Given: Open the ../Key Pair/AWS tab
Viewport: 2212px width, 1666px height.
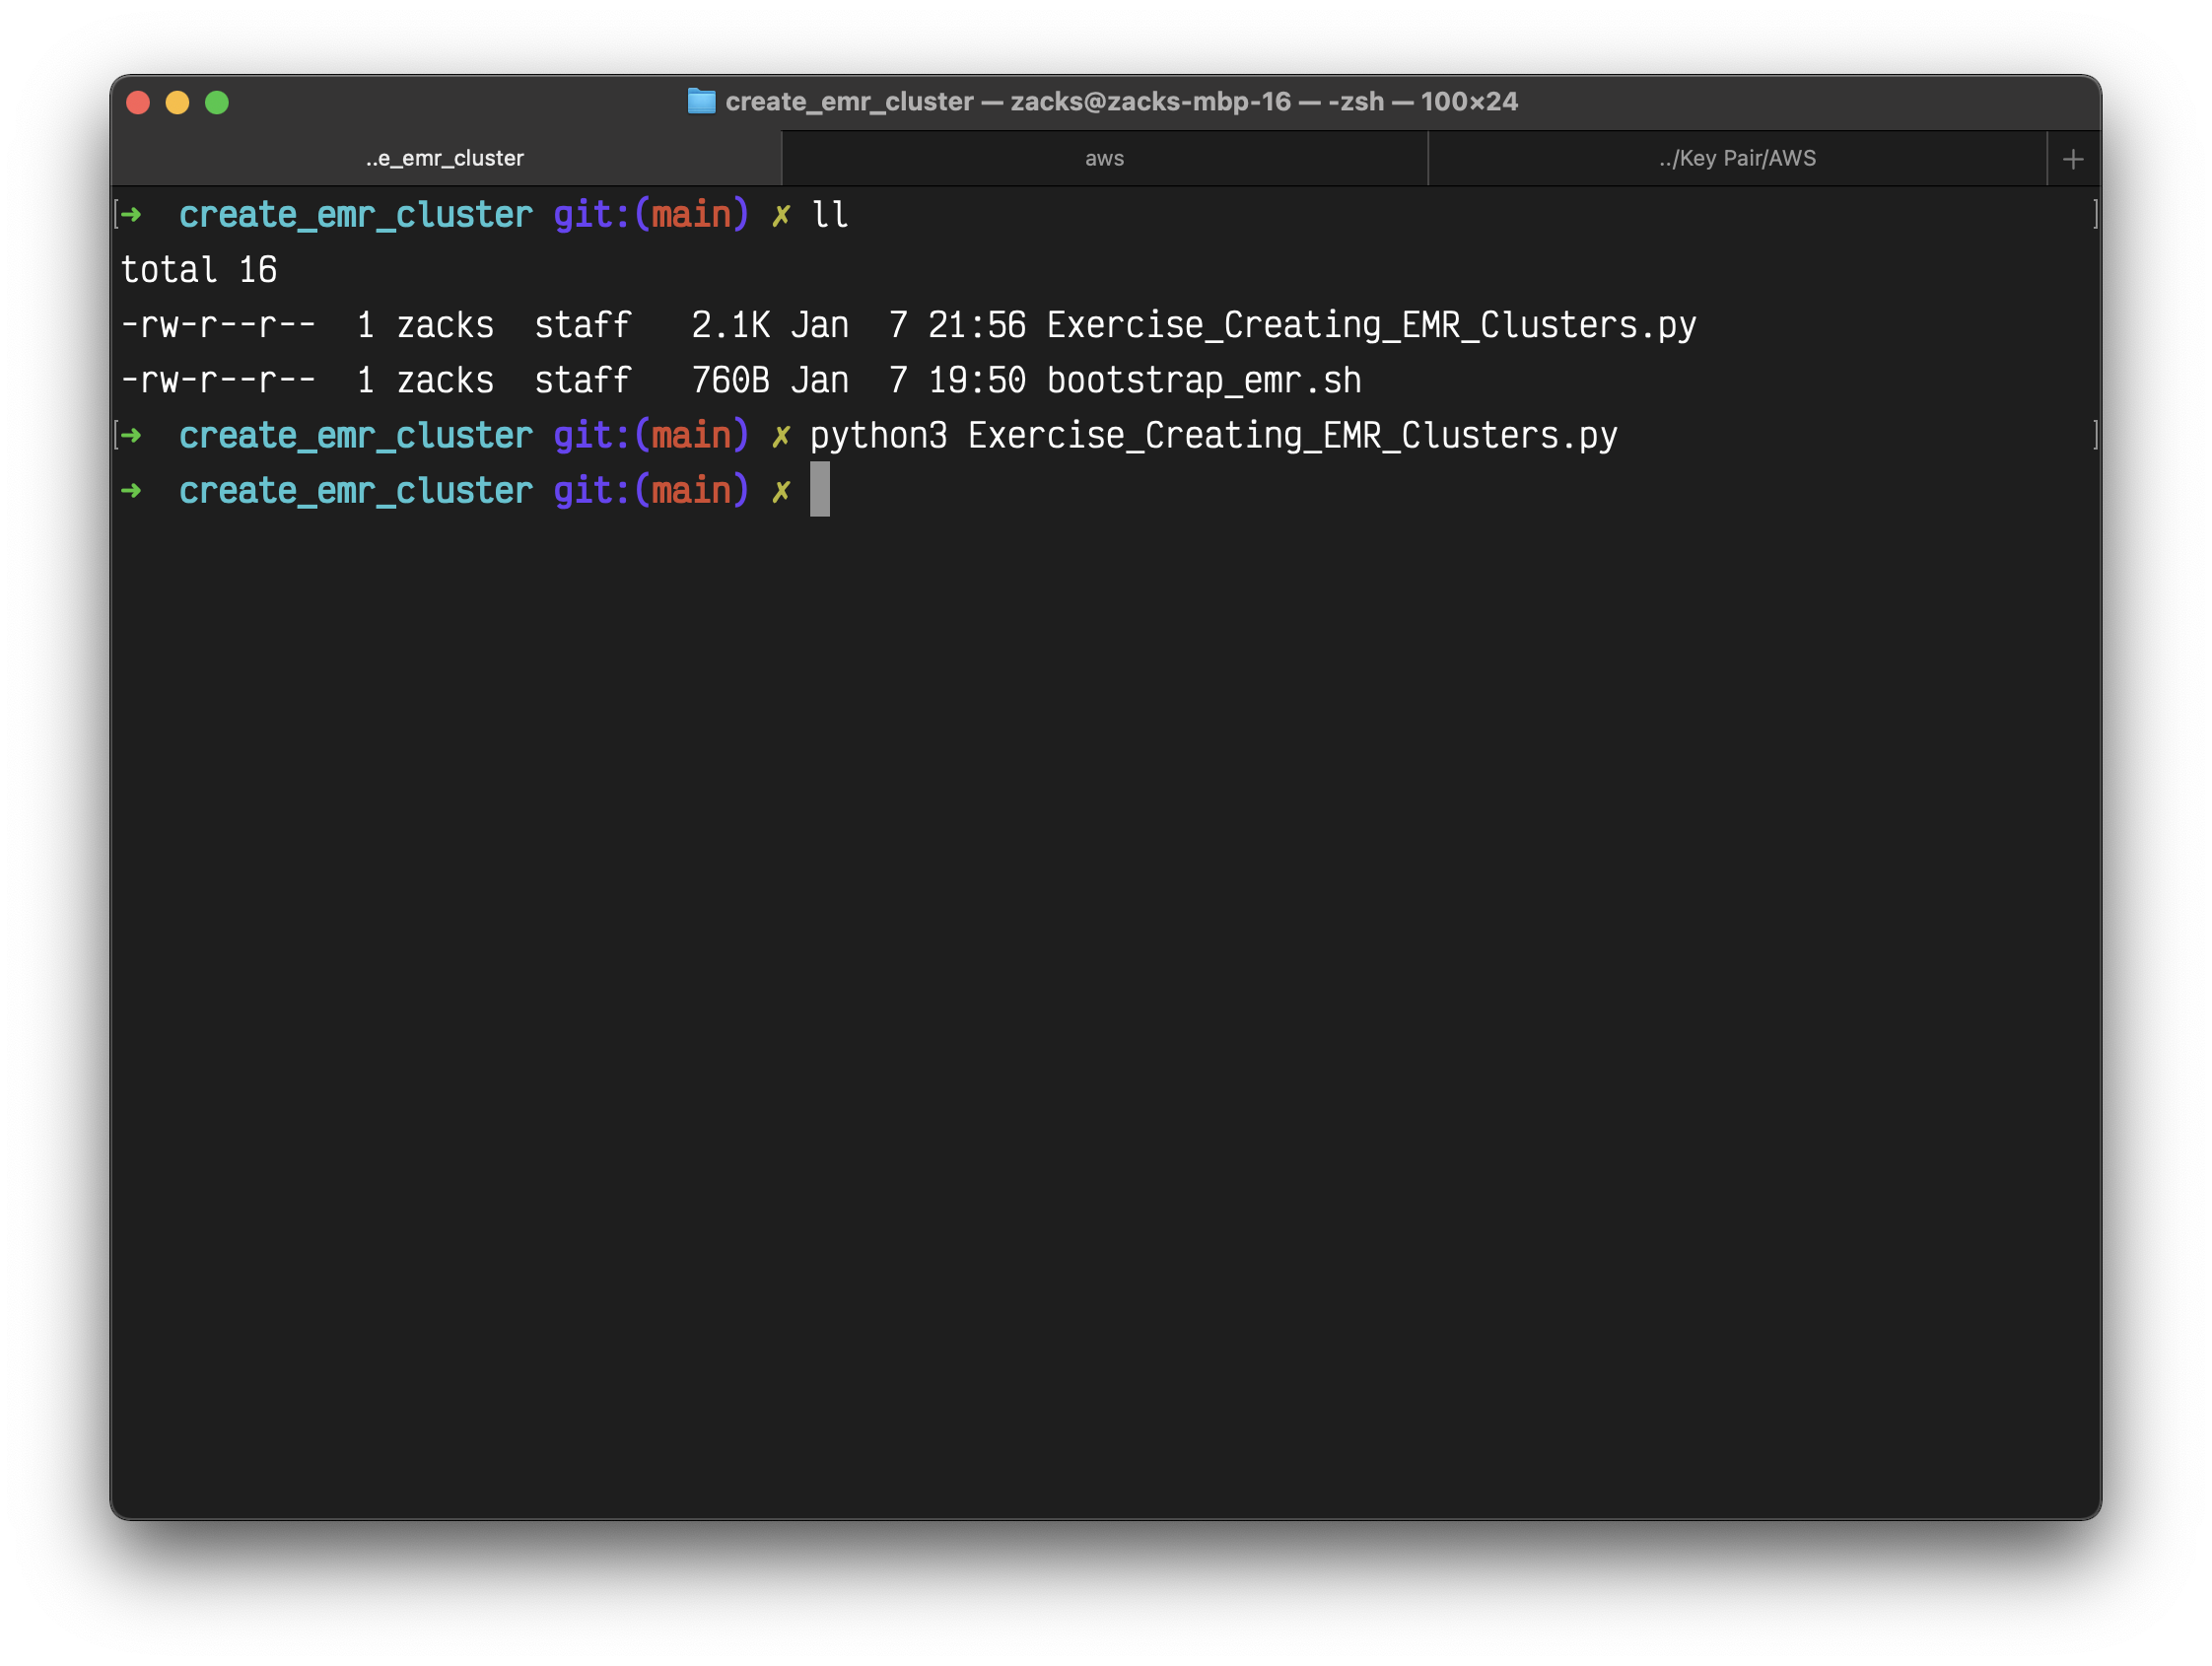Looking at the screenshot, I should (x=1737, y=159).
